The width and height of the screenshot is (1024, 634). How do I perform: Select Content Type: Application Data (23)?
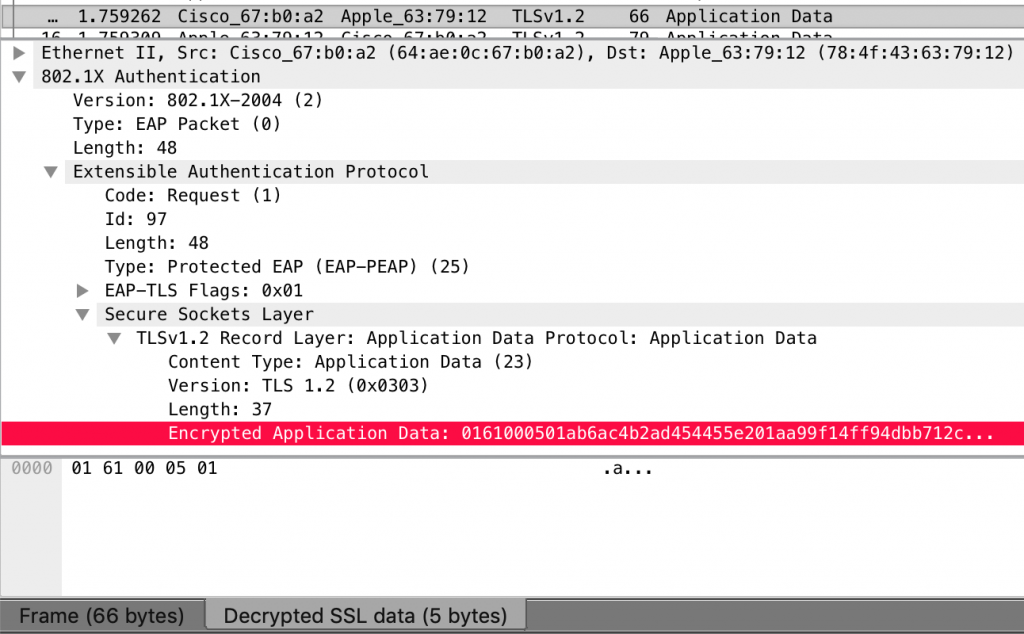[x=350, y=362]
